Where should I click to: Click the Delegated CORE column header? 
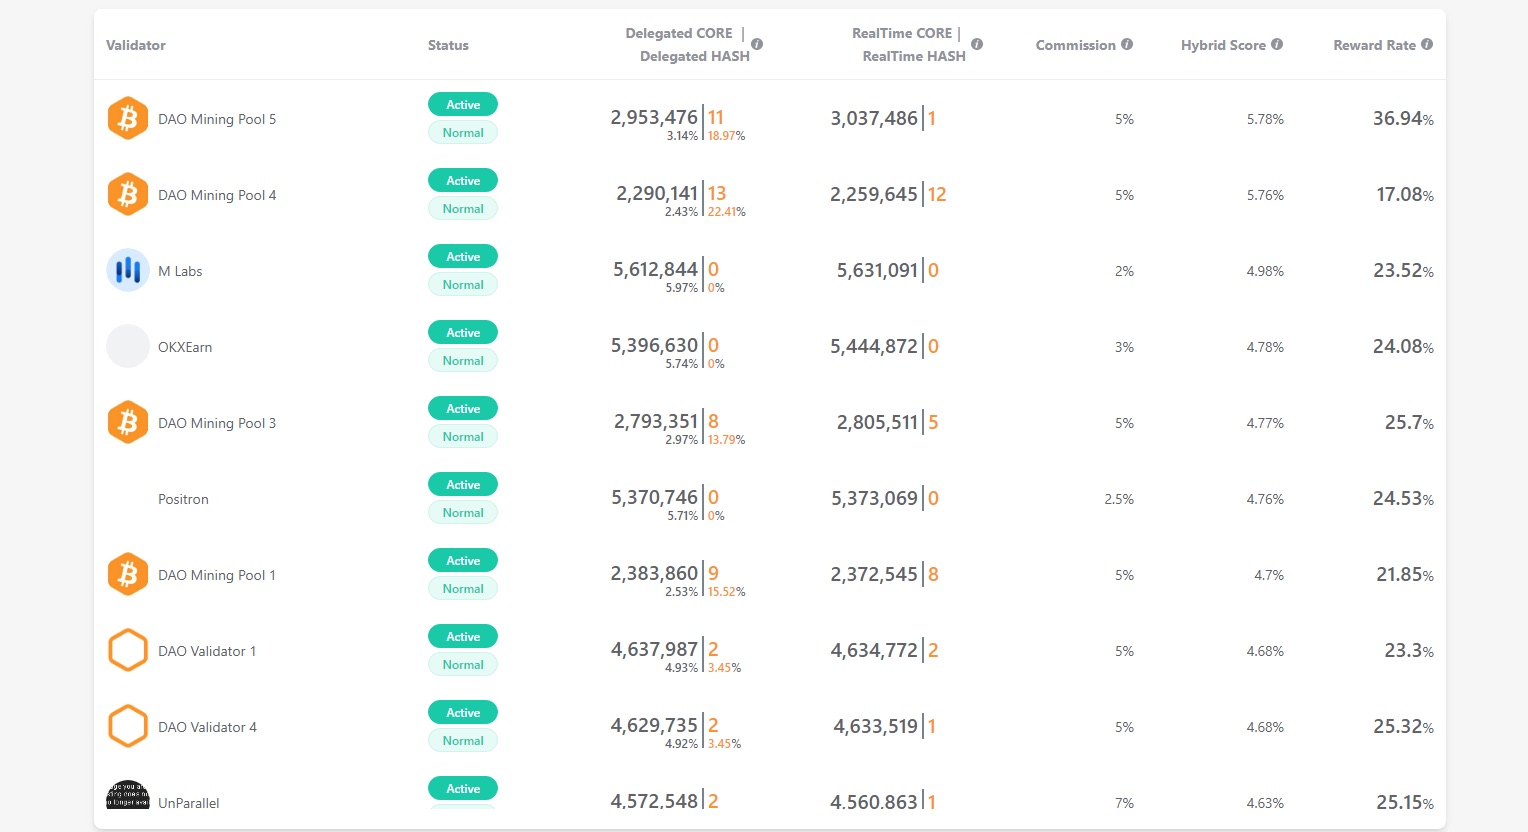tap(686, 45)
